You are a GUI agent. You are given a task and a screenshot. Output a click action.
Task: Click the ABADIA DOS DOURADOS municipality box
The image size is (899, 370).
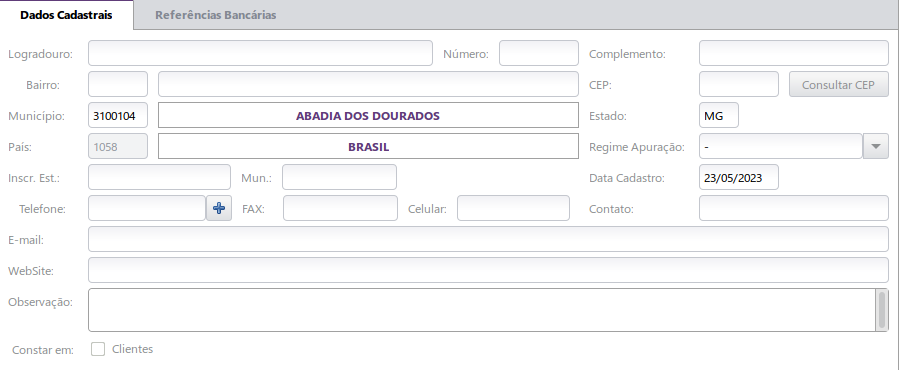pyautogui.click(x=368, y=115)
